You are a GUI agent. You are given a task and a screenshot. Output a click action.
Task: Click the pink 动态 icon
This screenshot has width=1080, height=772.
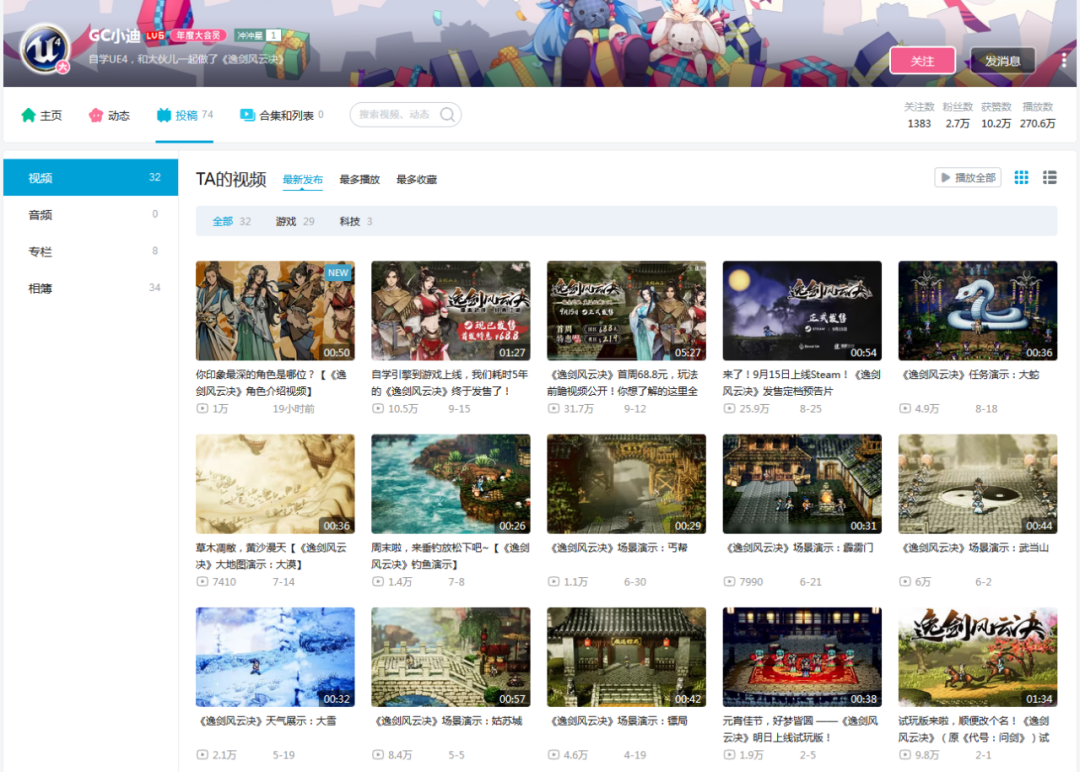pos(96,115)
